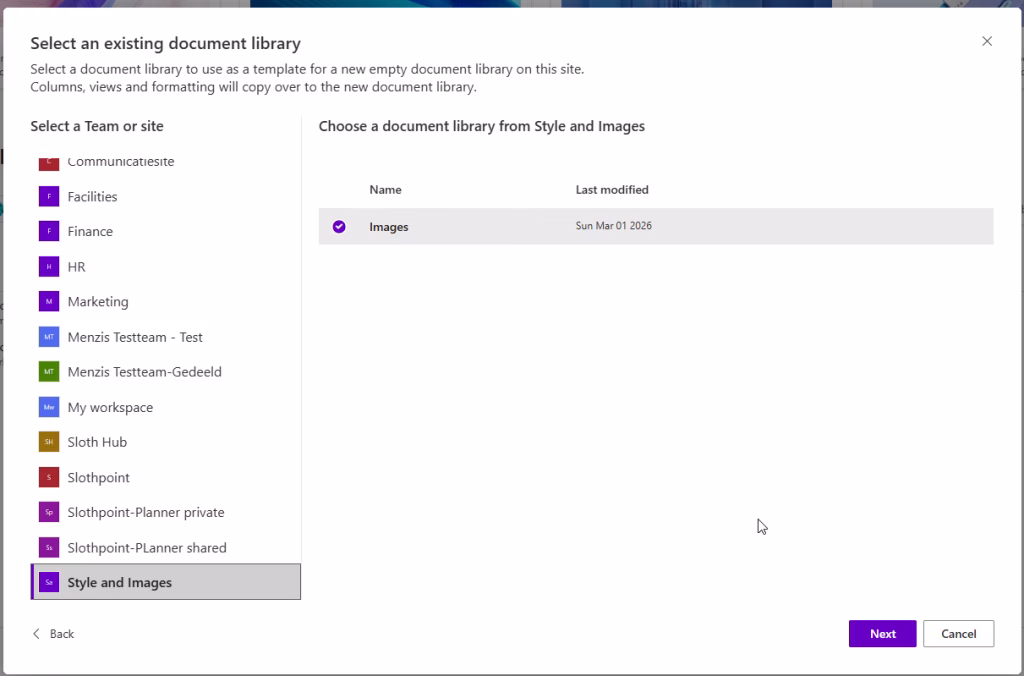Close the document library dialog
Image resolution: width=1024 pixels, height=676 pixels.
[x=987, y=41]
